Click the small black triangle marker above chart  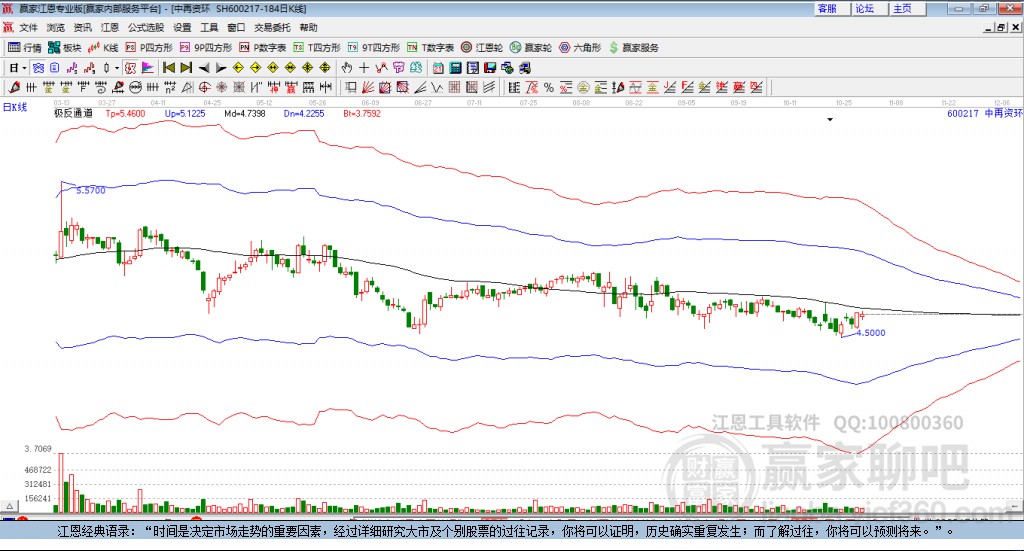[830, 119]
